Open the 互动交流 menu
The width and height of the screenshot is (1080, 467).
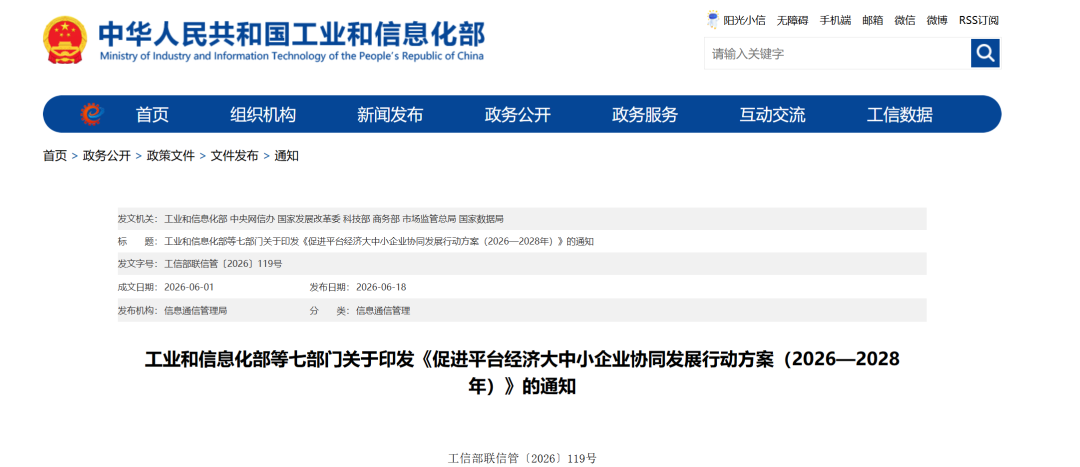point(772,114)
